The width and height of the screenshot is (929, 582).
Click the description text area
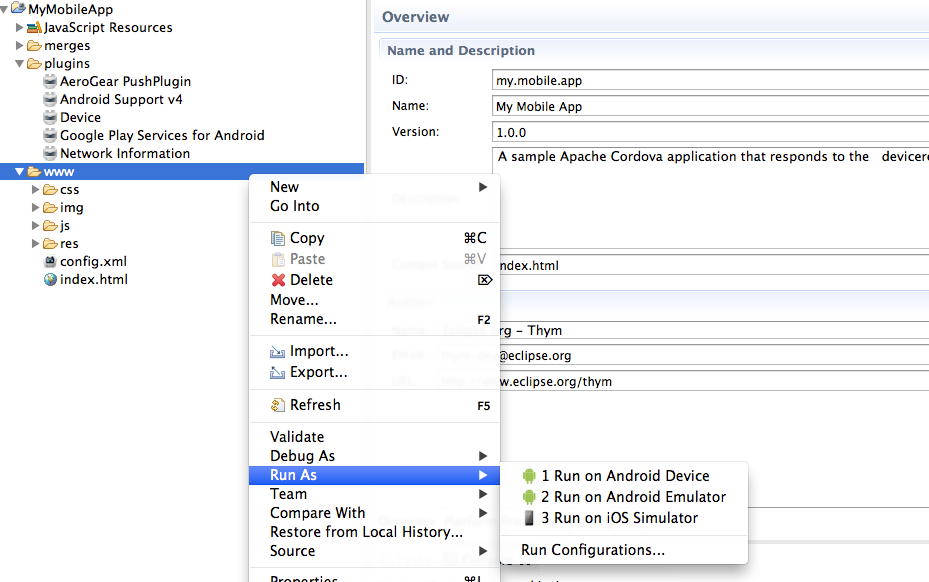tap(710, 197)
